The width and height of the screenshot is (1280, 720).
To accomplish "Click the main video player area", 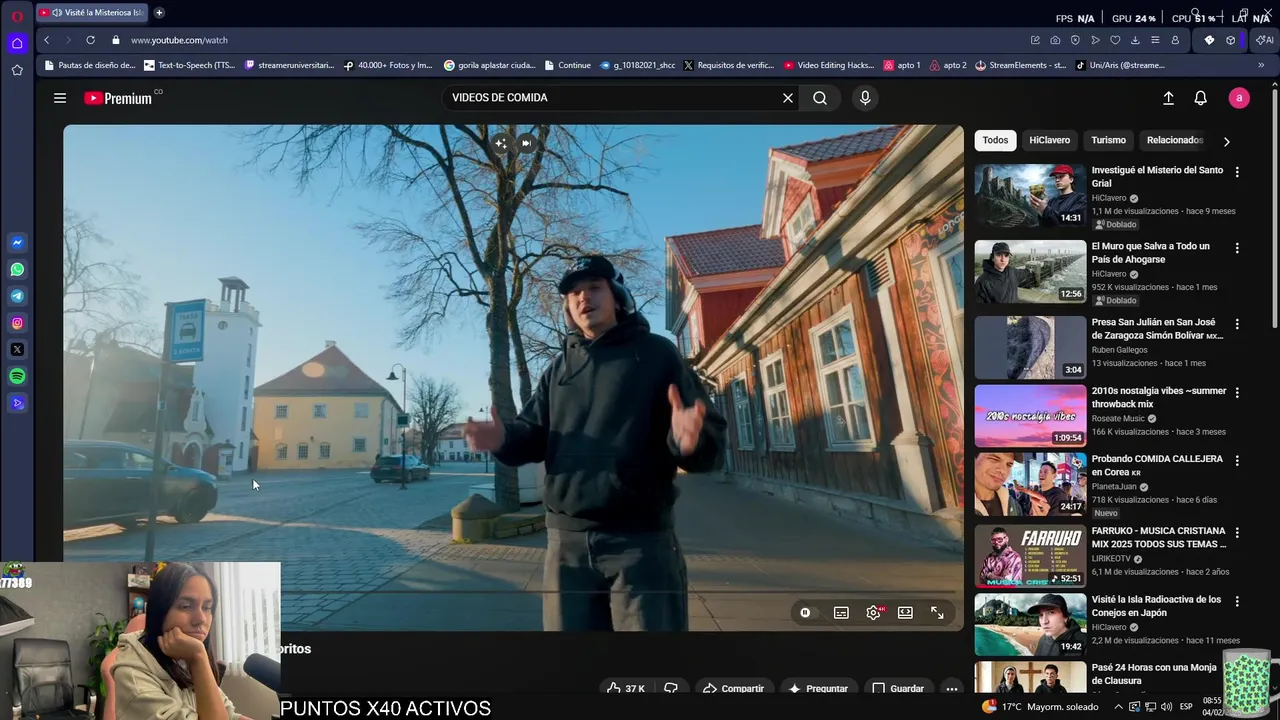I will click(x=513, y=378).
